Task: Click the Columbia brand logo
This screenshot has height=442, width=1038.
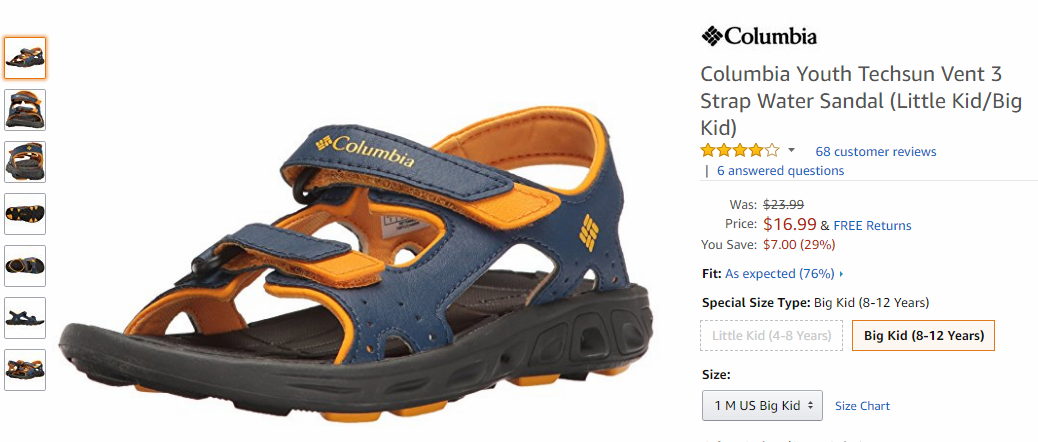Action: click(x=759, y=36)
